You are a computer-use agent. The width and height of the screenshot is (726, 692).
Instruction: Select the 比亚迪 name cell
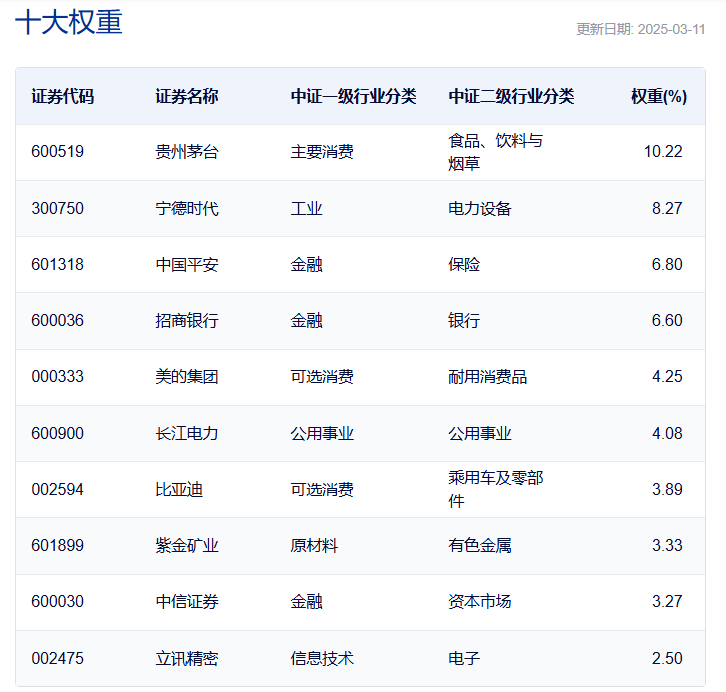coord(179,489)
